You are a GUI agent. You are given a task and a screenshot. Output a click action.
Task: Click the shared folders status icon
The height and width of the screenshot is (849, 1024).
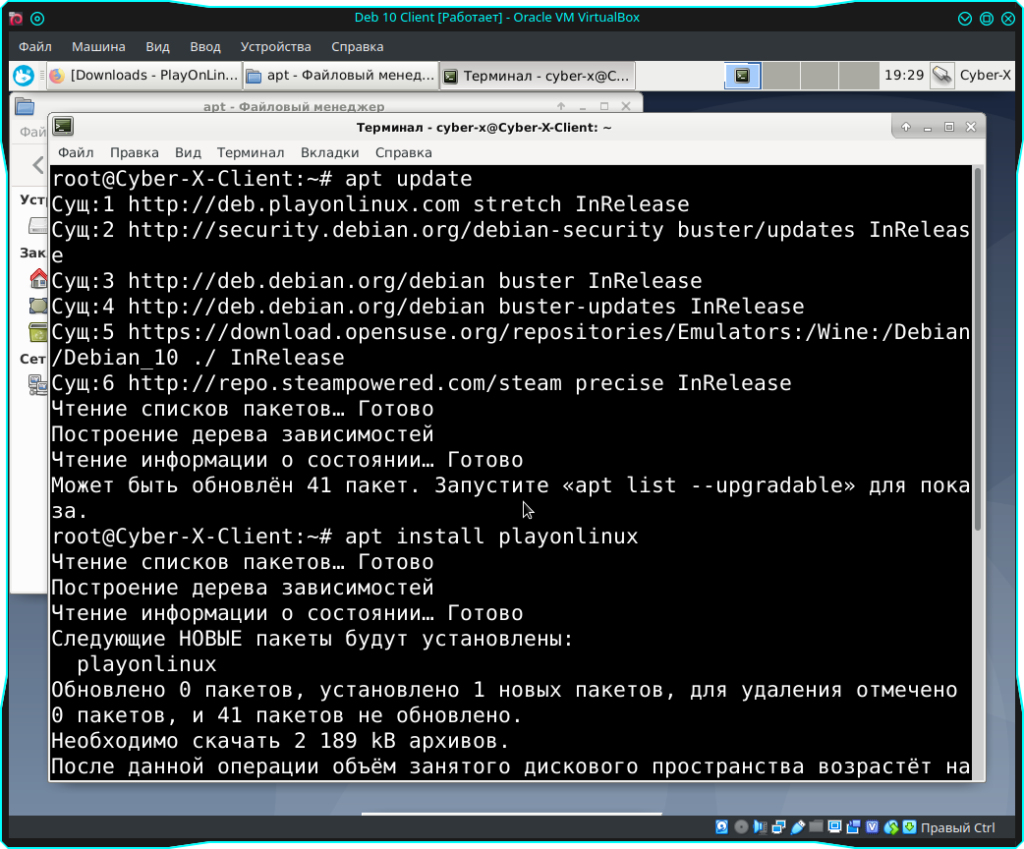[816, 827]
